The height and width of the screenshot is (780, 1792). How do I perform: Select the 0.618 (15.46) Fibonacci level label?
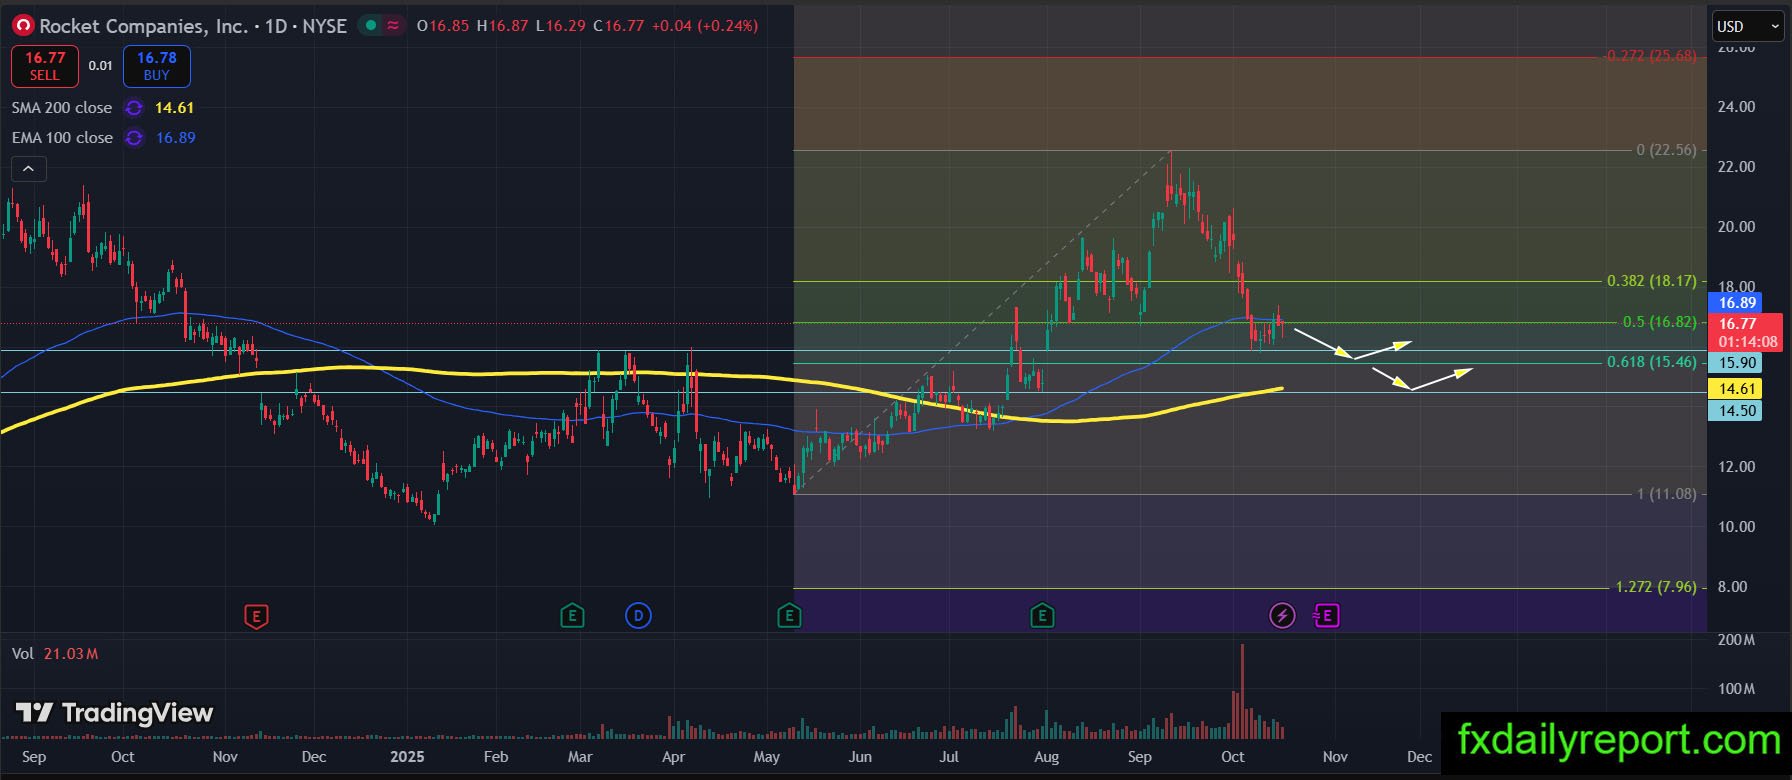(1652, 362)
